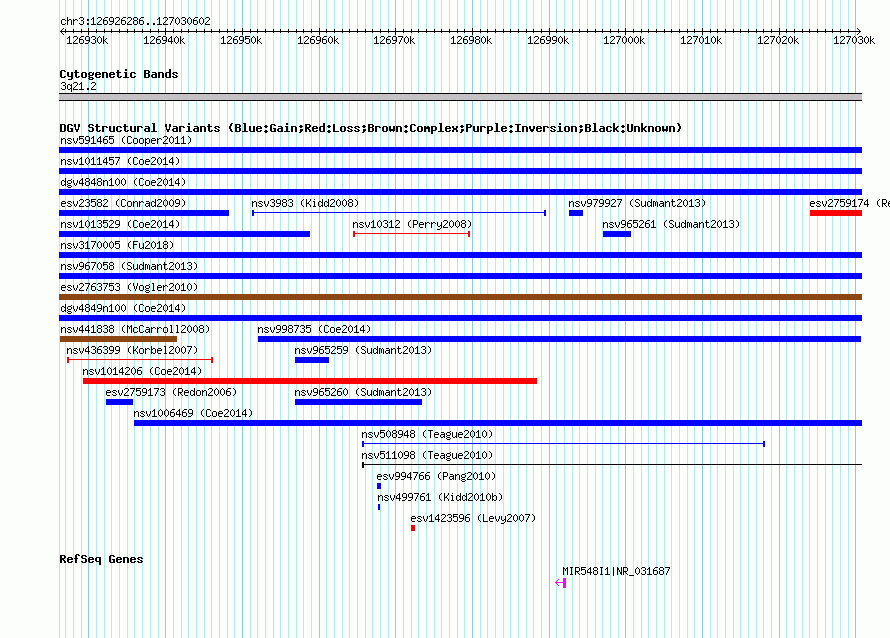Click the 126950k ruler tick label
Screen dimensions: 890x638
tap(241, 40)
